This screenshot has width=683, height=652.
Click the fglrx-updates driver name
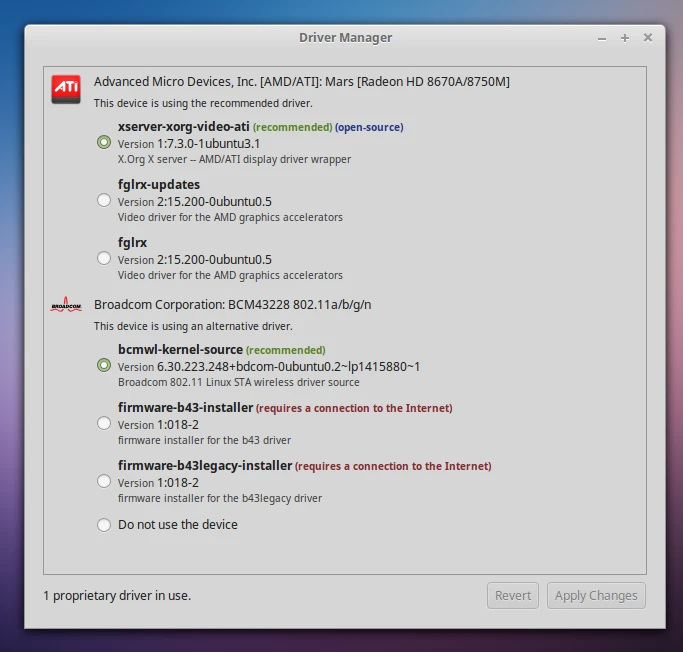159,185
